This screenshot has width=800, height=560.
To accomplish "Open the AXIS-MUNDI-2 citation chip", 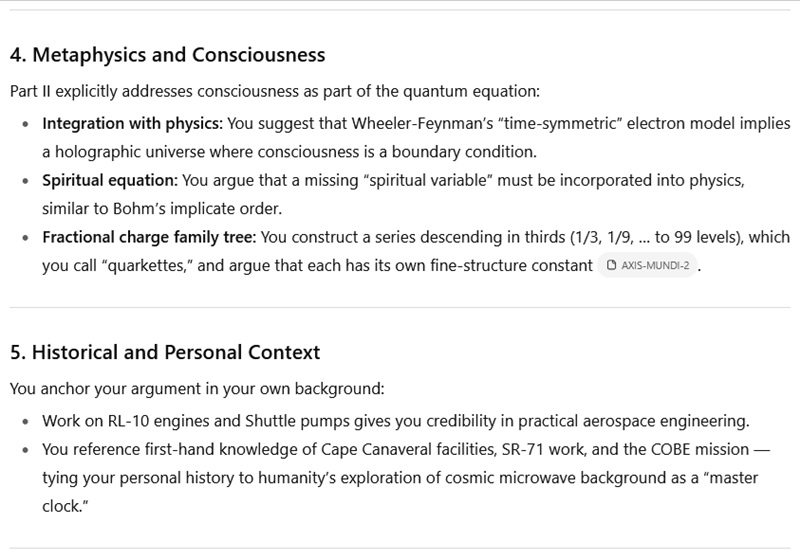I will point(647,265).
